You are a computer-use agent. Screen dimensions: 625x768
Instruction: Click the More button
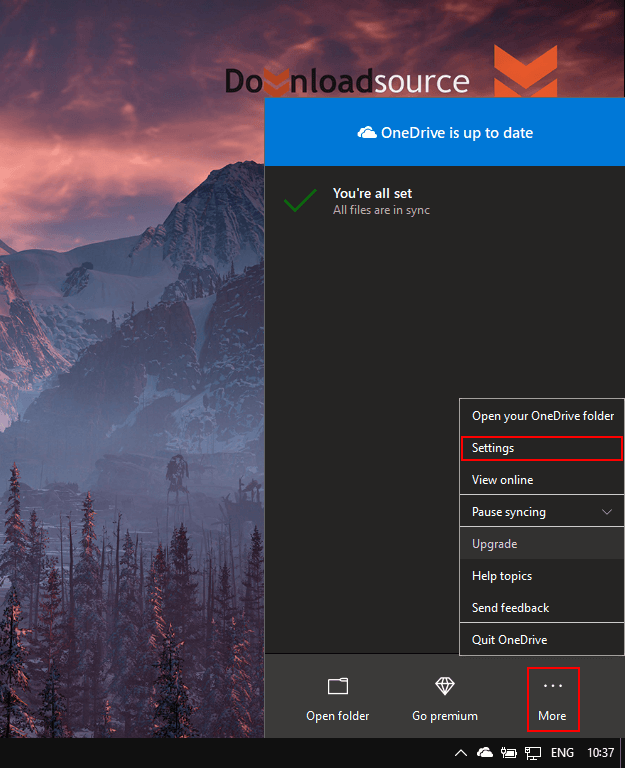point(553,699)
